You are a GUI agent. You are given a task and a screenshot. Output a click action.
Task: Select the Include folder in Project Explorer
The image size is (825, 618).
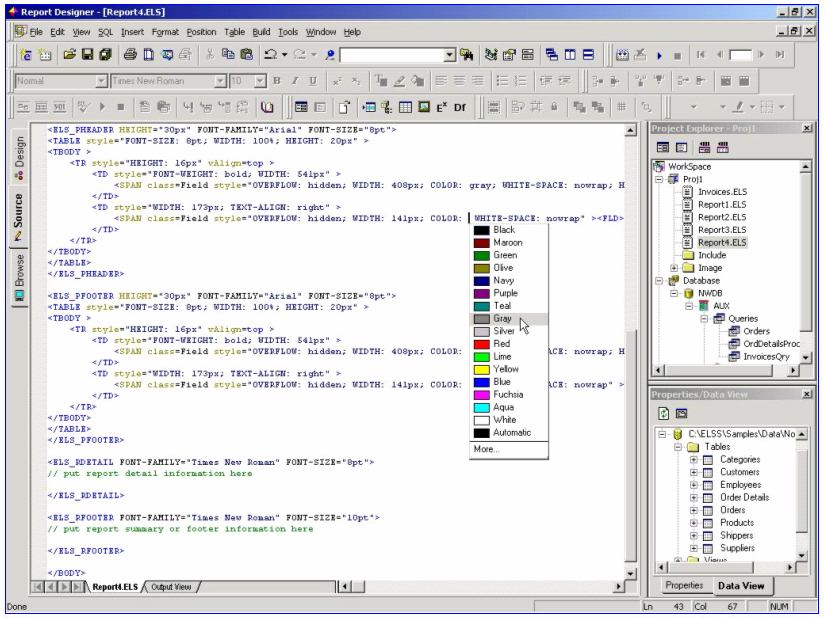(712, 255)
